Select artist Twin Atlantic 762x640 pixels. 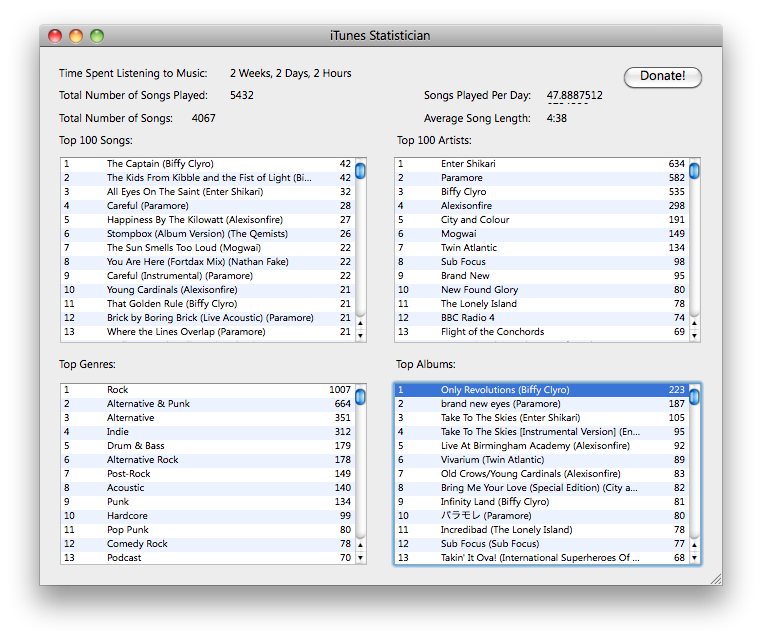(x=542, y=248)
